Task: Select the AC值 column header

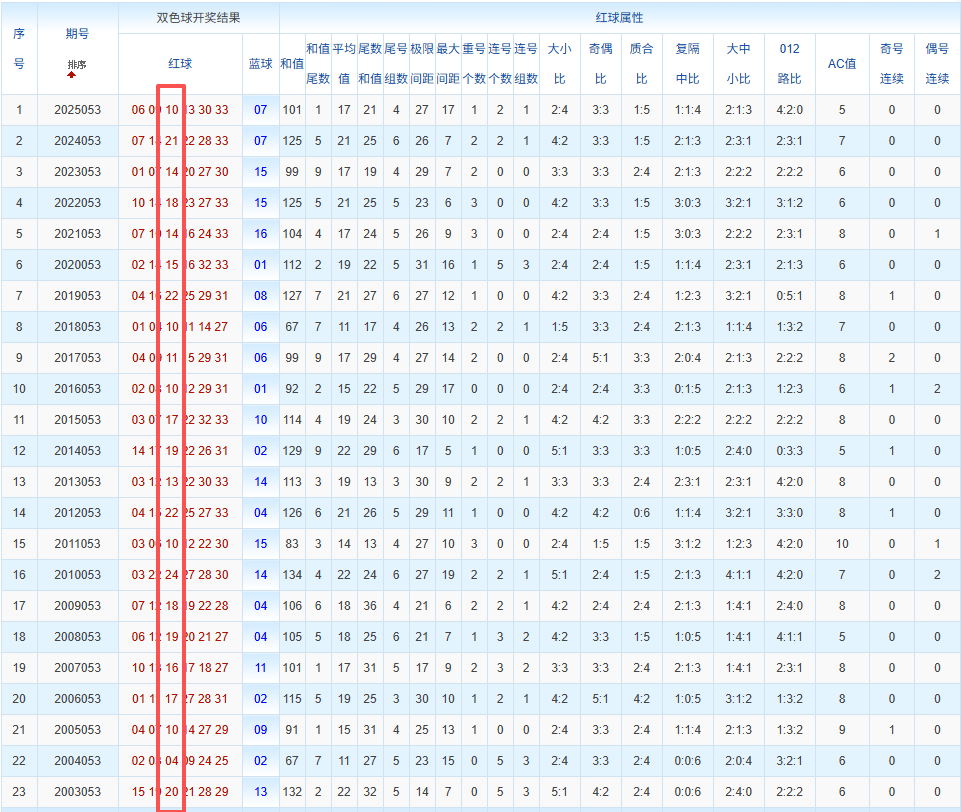Action: click(x=842, y=64)
